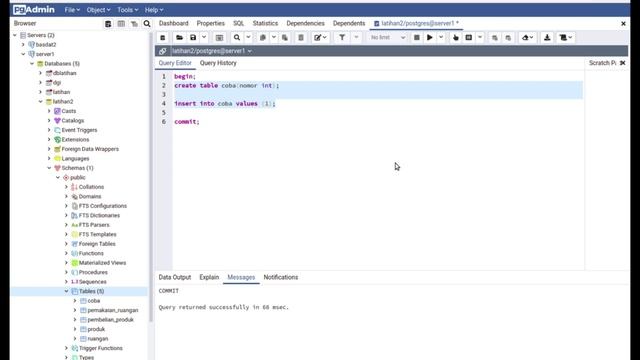The width and height of the screenshot is (640, 360).
Task: Click the database icon at toolbar start
Action: tap(163, 38)
